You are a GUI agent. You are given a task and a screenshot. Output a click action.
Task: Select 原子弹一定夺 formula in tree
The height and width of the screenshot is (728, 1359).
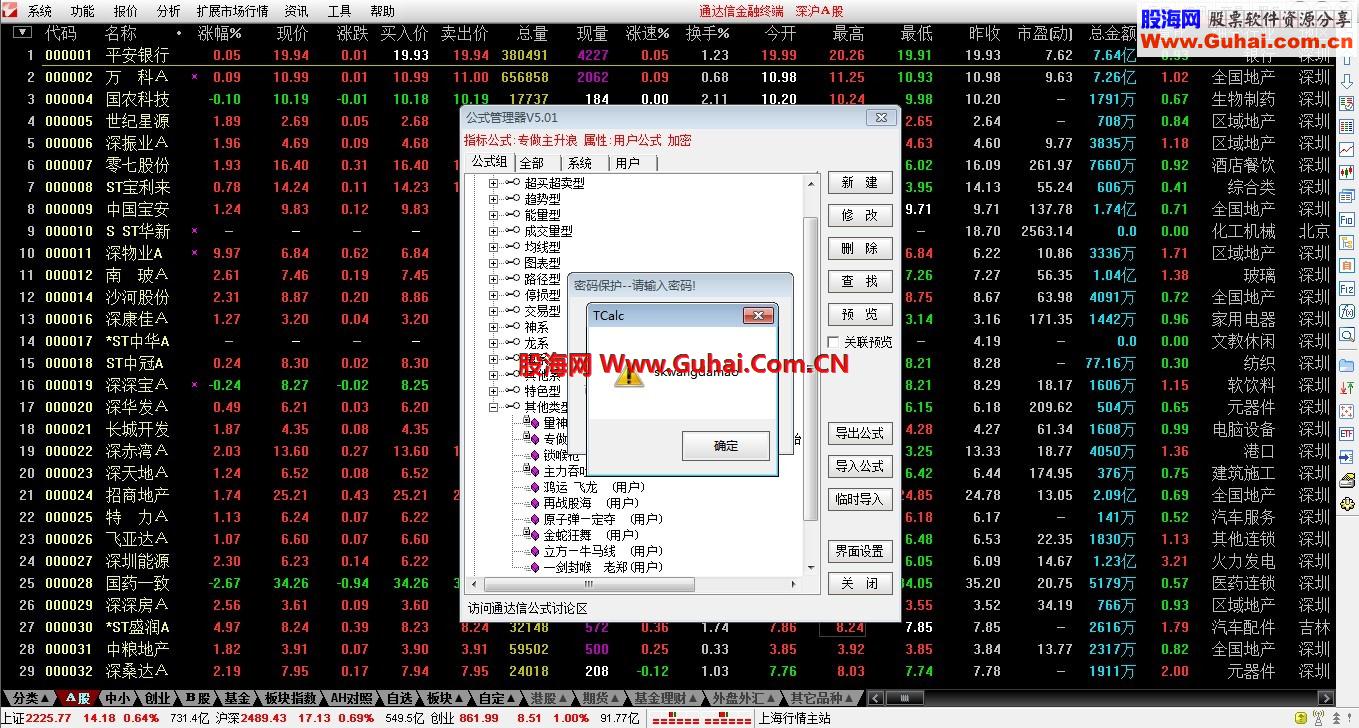point(602,519)
